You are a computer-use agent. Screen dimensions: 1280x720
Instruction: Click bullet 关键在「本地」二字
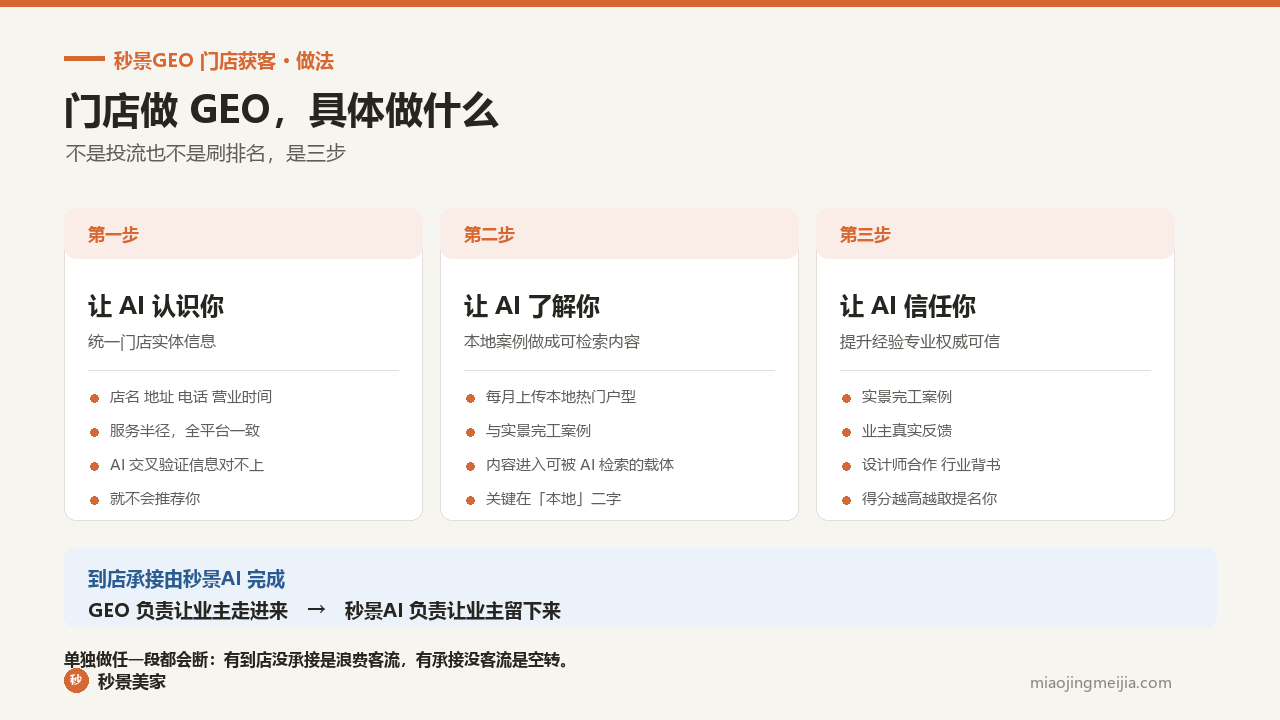tap(554, 499)
